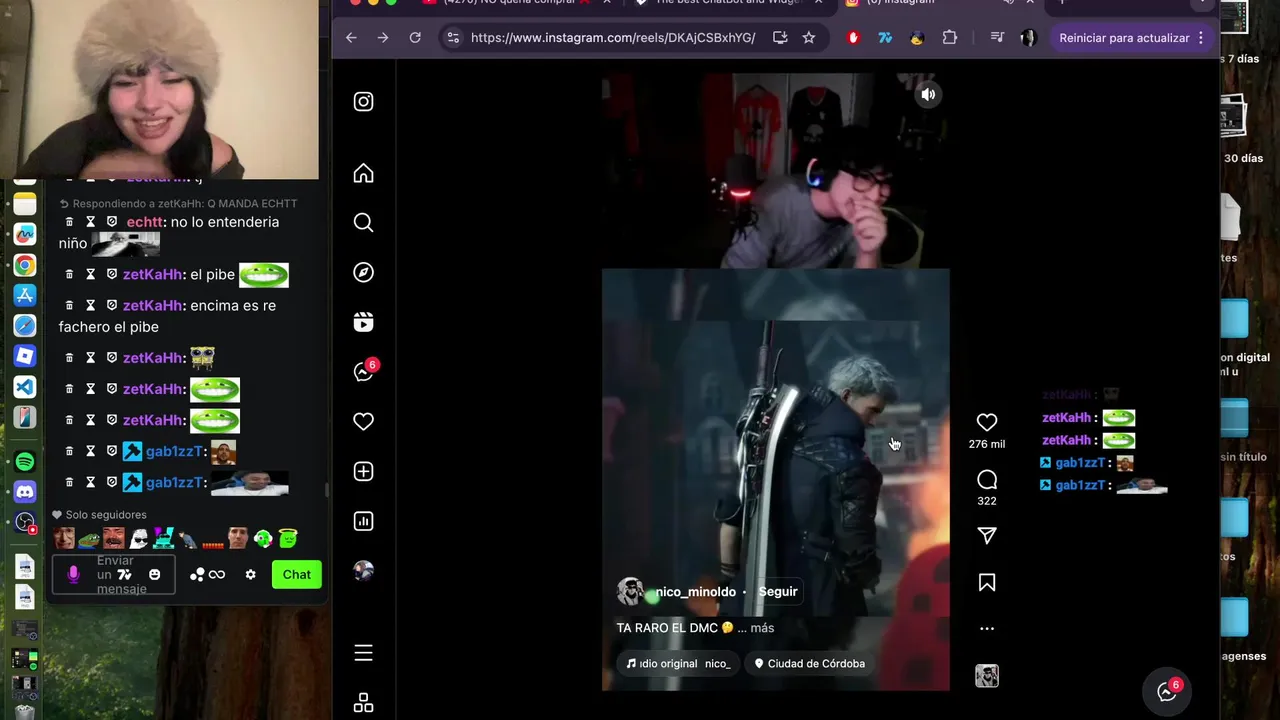Timeout echtt with hourglass icon

[90, 222]
